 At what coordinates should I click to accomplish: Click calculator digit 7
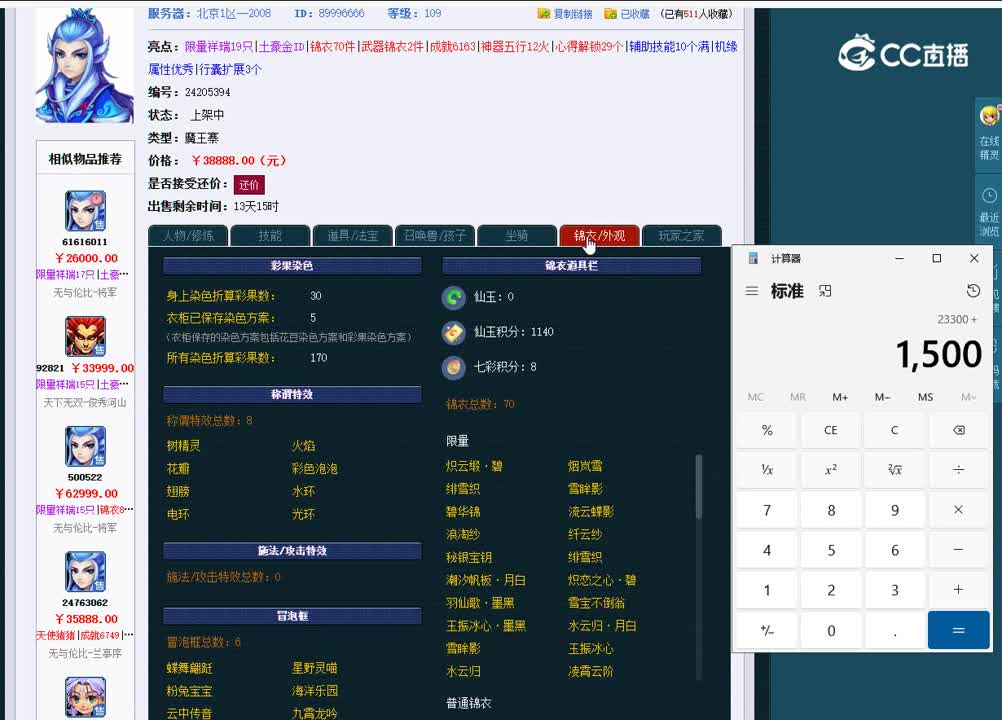click(767, 510)
